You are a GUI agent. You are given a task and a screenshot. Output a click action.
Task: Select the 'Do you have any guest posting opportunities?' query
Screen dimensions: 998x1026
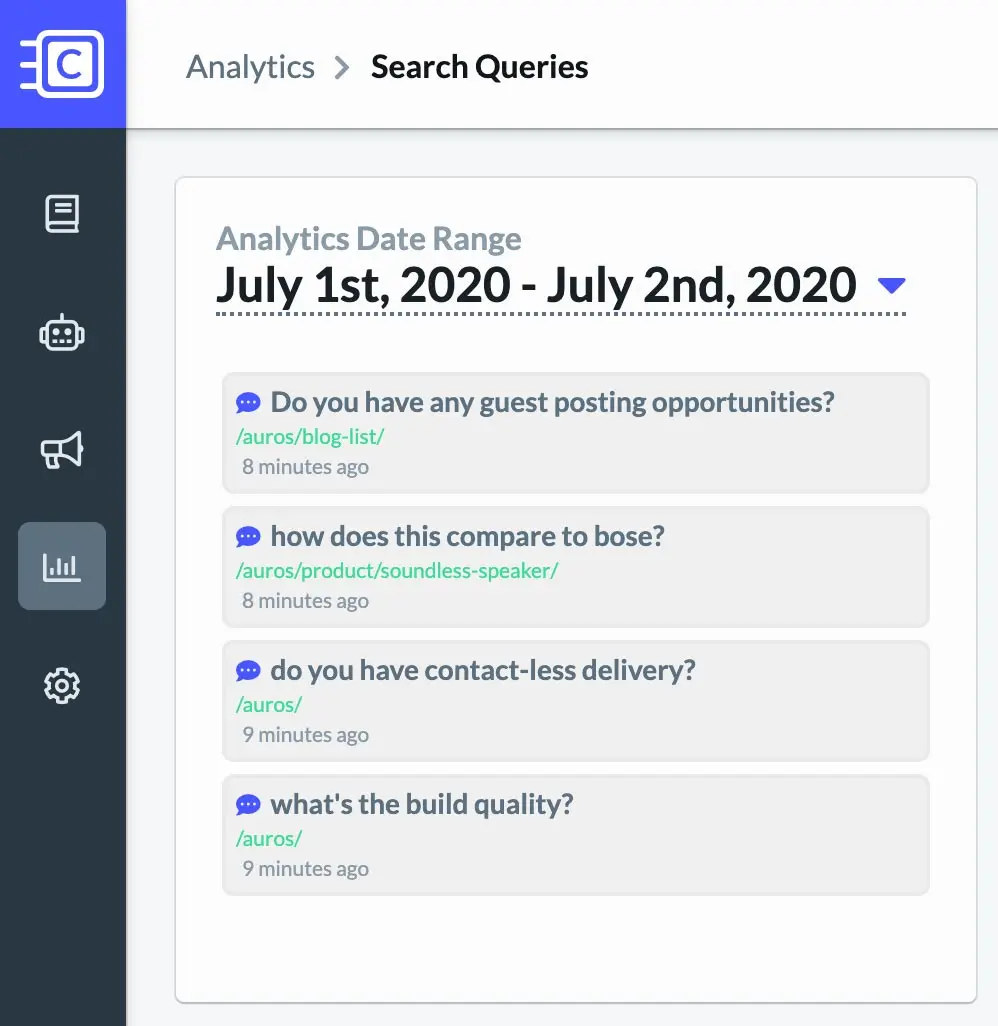point(576,433)
